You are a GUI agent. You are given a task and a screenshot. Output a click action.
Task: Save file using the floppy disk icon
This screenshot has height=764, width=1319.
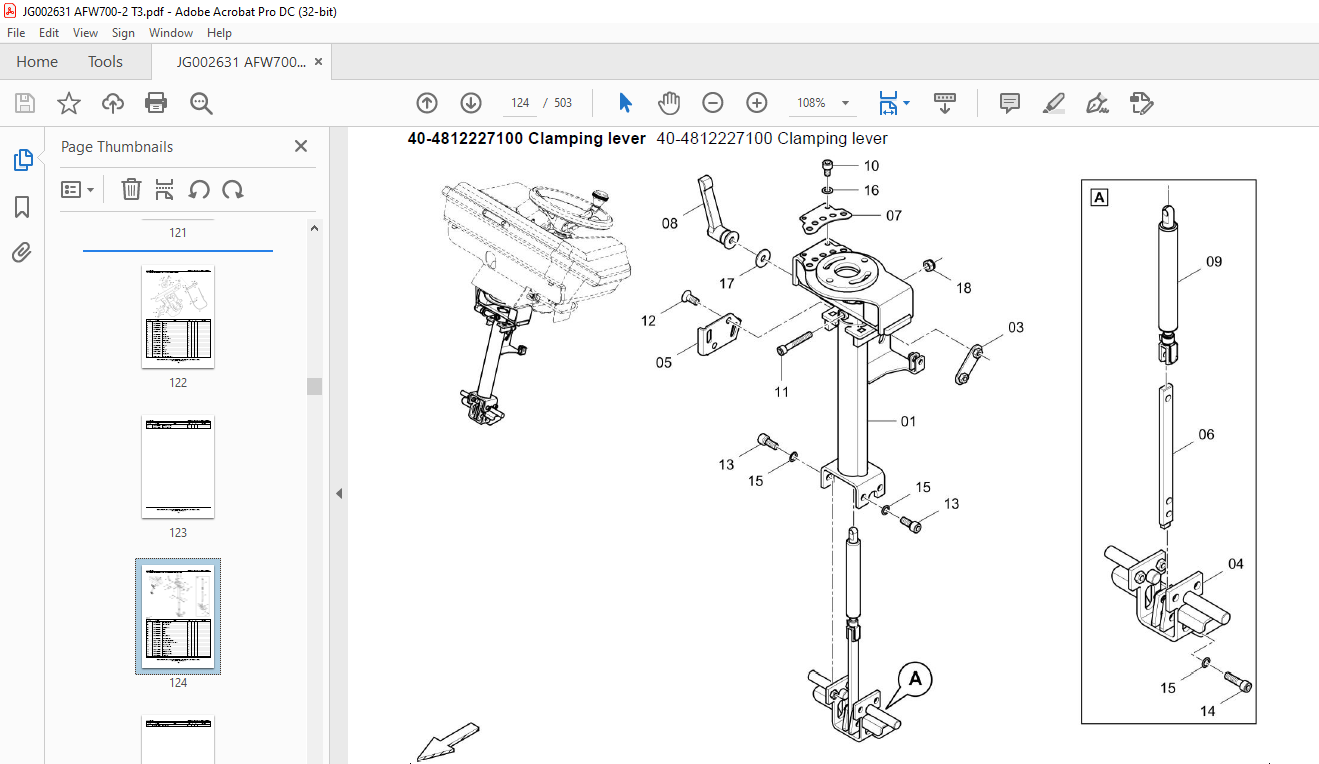tap(25, 103)
